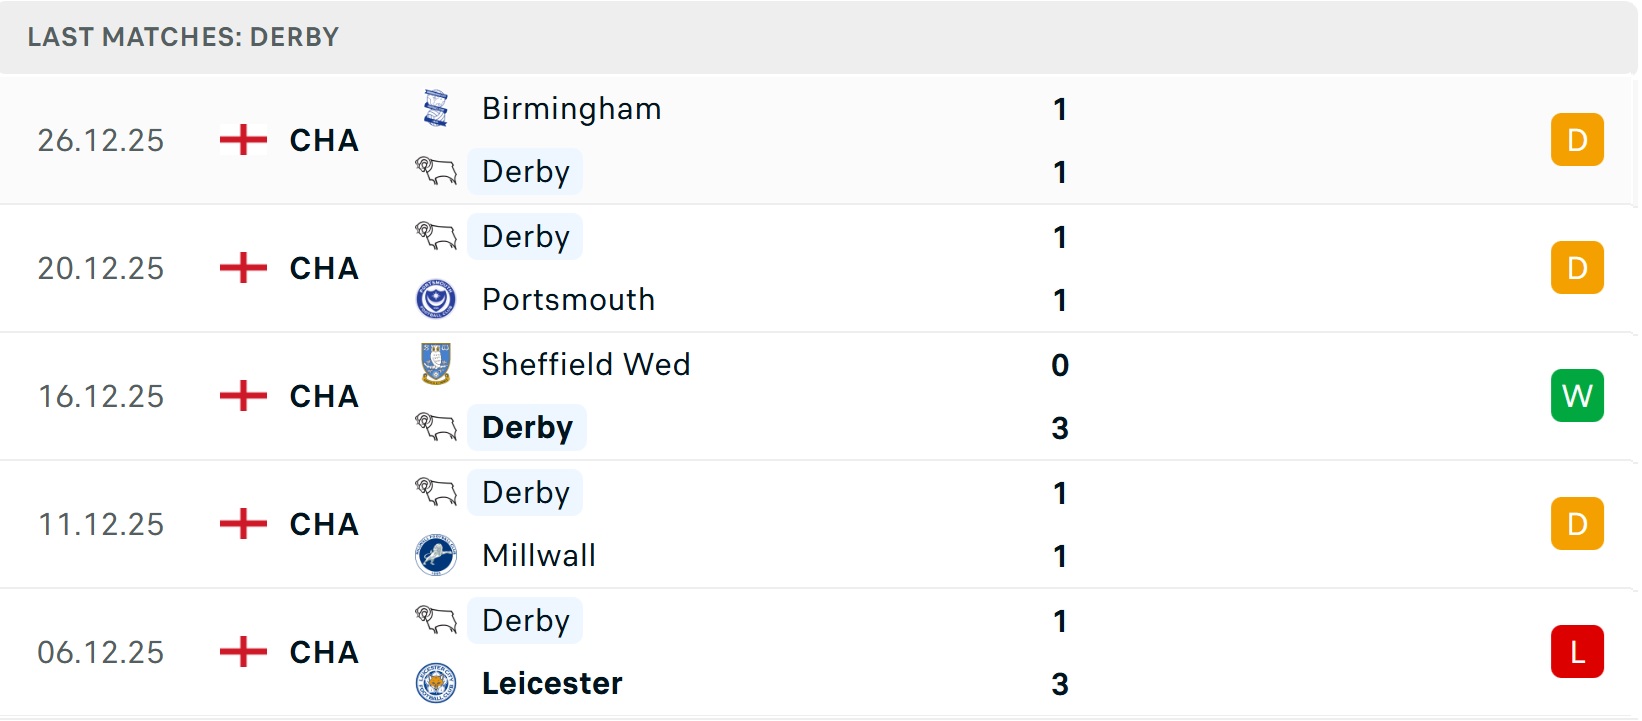Click the Millwall team name

point(539,555)
